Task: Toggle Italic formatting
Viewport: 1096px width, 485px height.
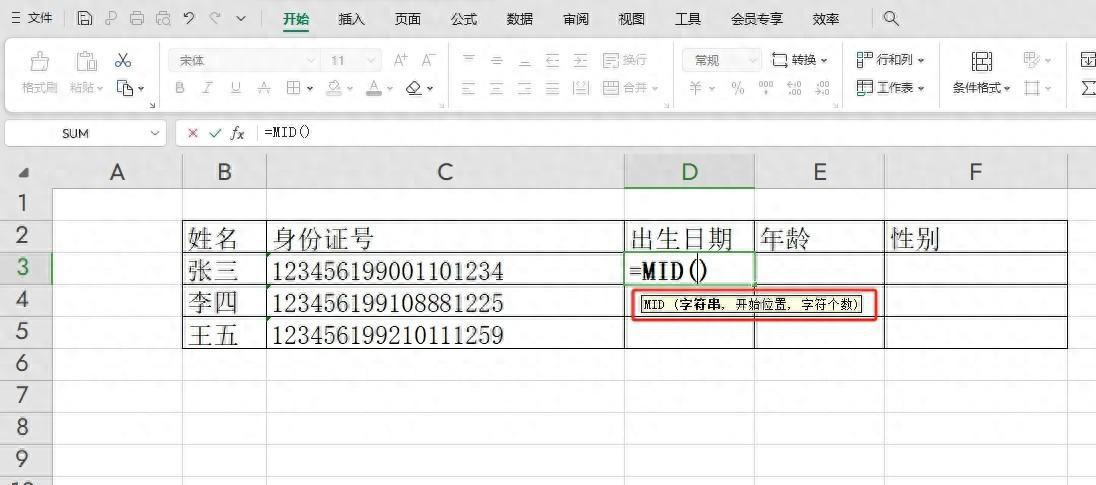Action: click(x=208, y=88)
